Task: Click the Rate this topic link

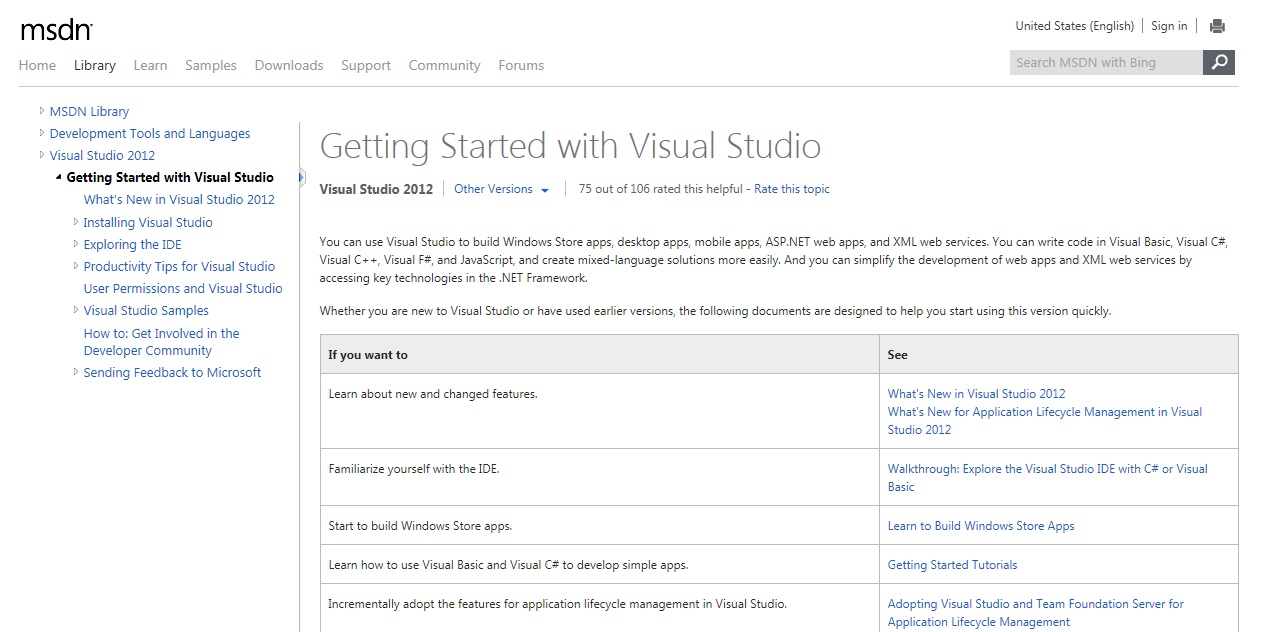Action: [x=791, y=189]
